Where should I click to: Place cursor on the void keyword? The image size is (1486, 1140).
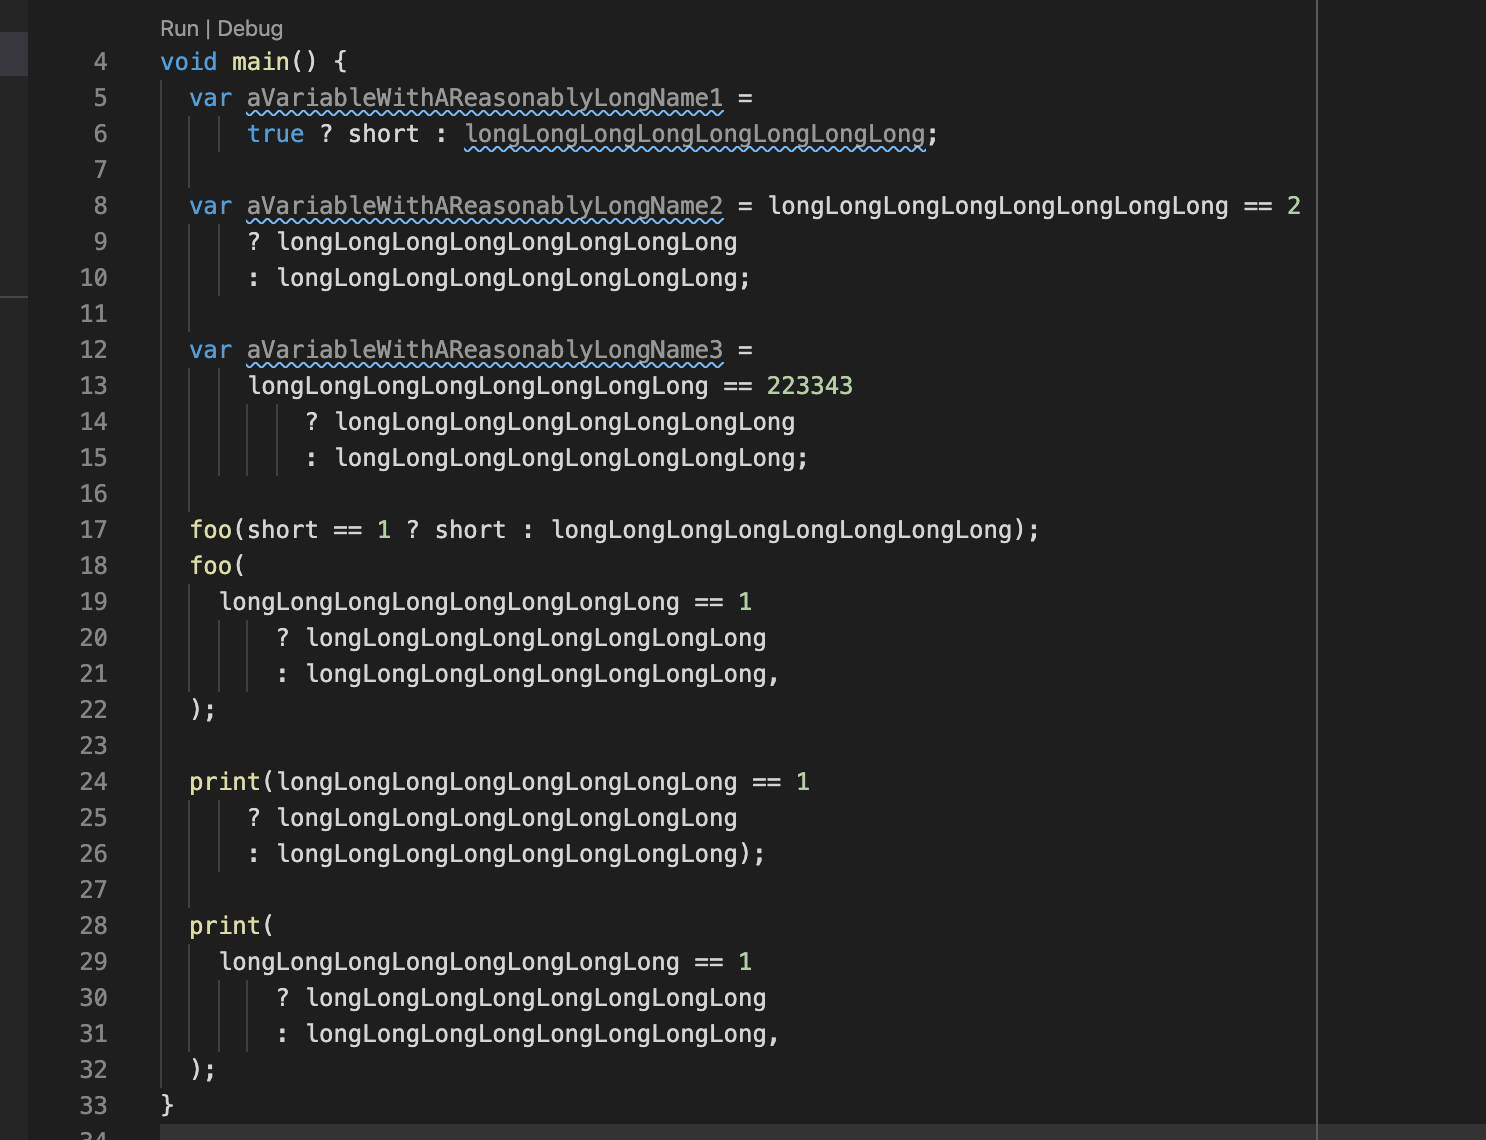click(x=188, y=61)
